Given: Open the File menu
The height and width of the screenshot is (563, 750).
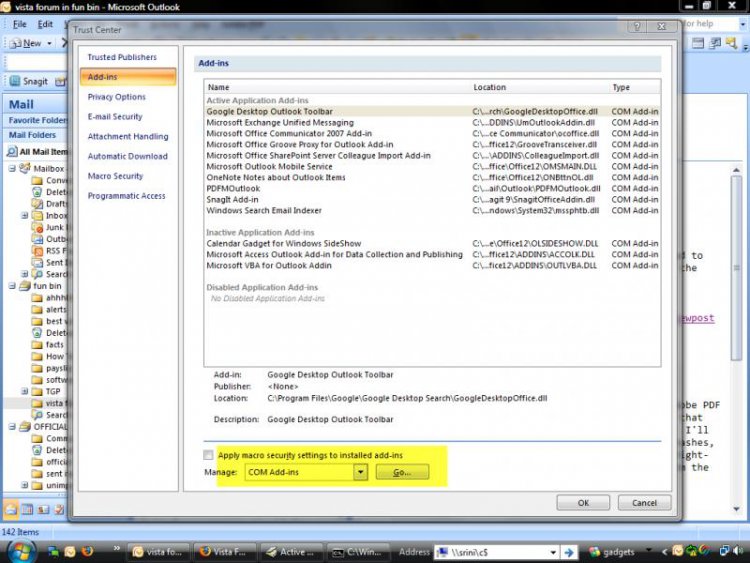Looking at the screenshot, I should click(20, 24).
